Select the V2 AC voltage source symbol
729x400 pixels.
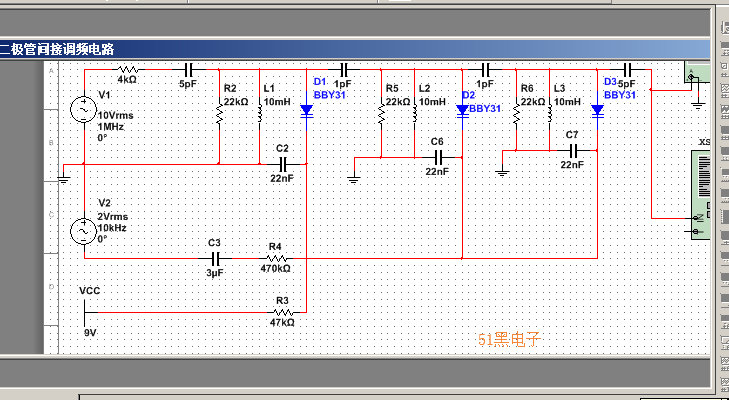click(x=84, y=232)
